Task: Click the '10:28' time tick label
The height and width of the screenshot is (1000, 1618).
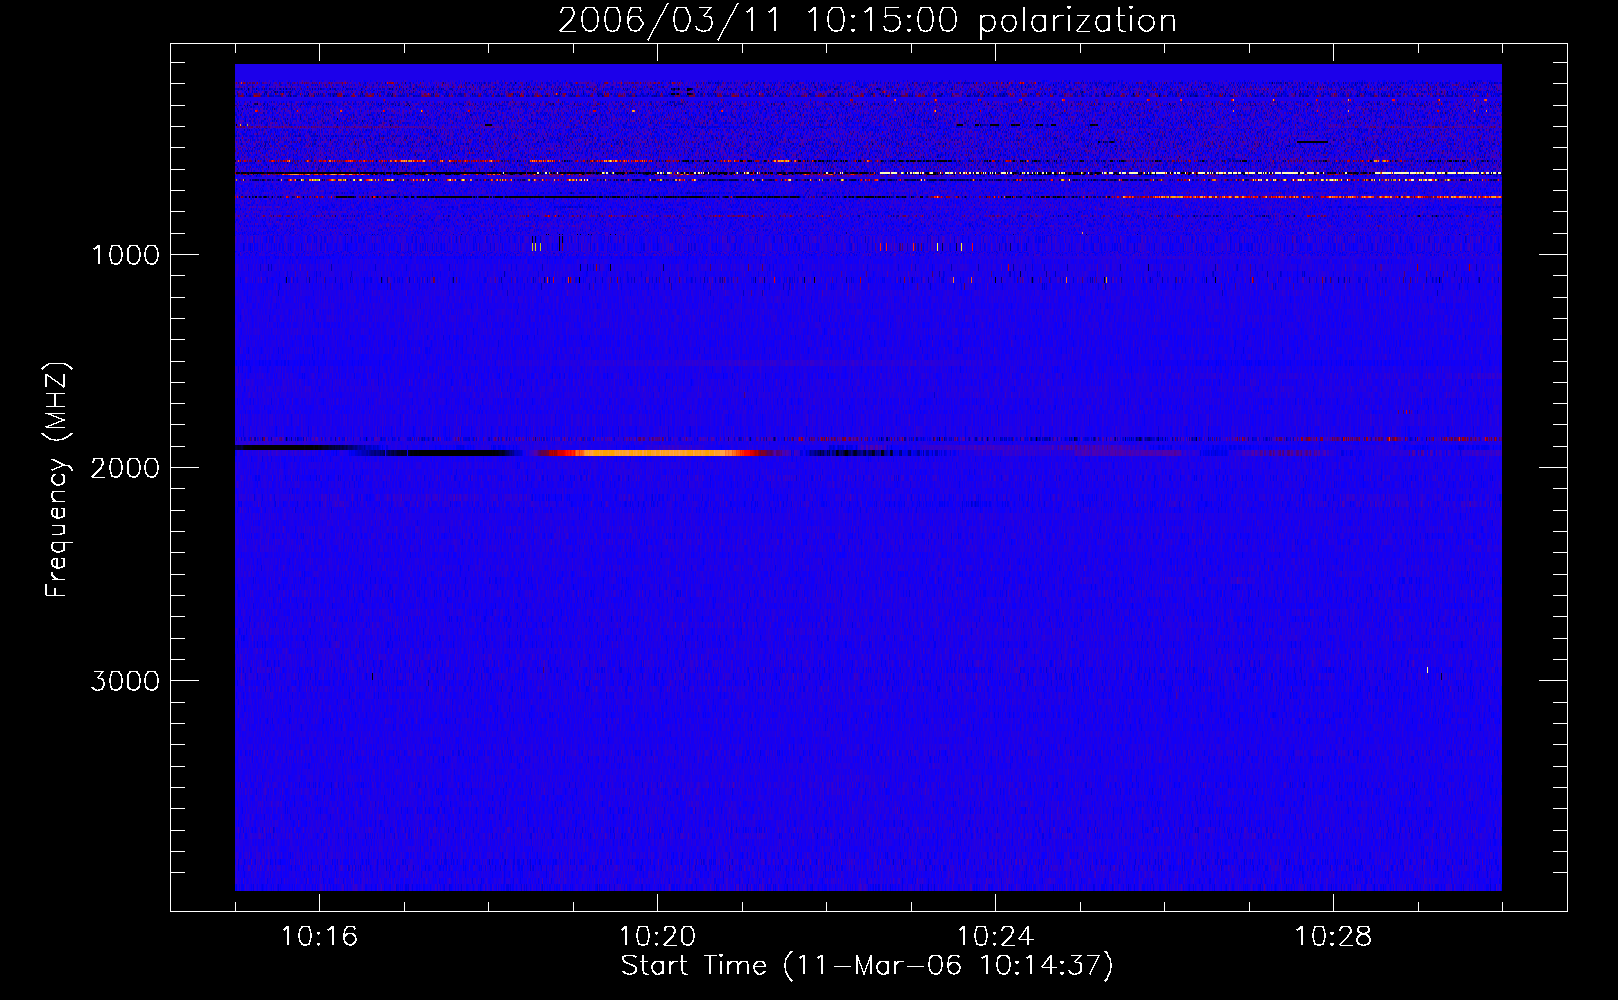Action: [1333, 937]
